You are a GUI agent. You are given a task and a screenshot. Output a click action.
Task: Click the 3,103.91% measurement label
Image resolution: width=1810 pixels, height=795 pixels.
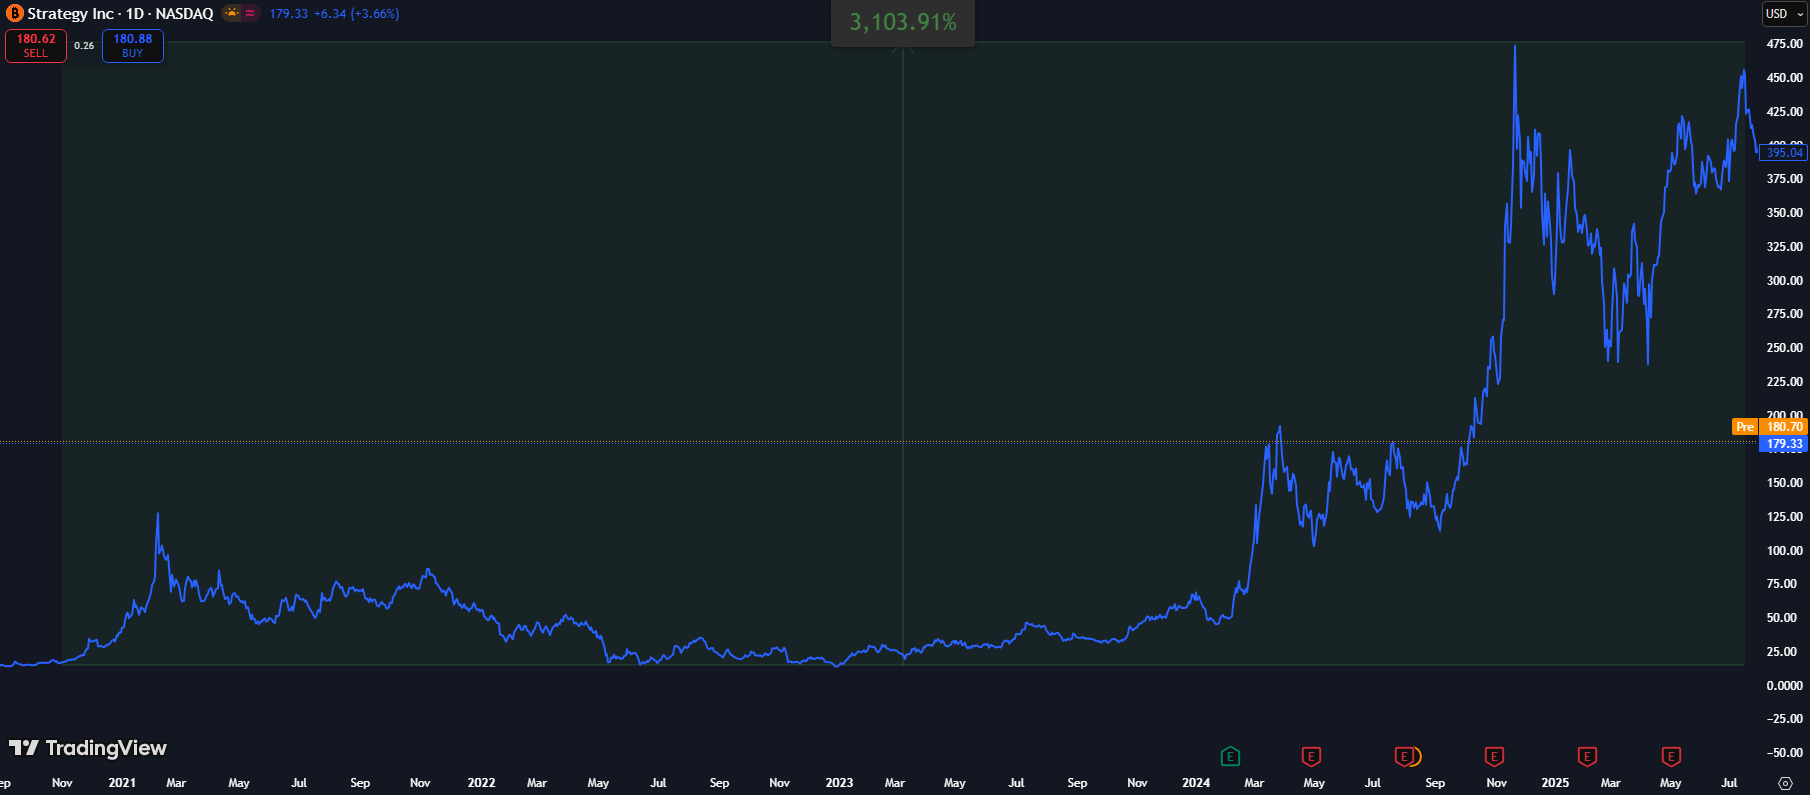pos(903,22)
